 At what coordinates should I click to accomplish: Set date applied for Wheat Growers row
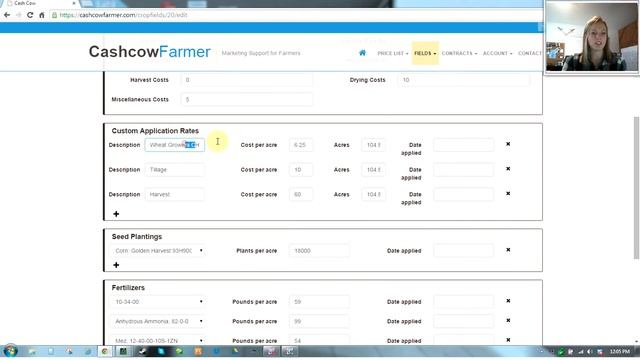464,145
